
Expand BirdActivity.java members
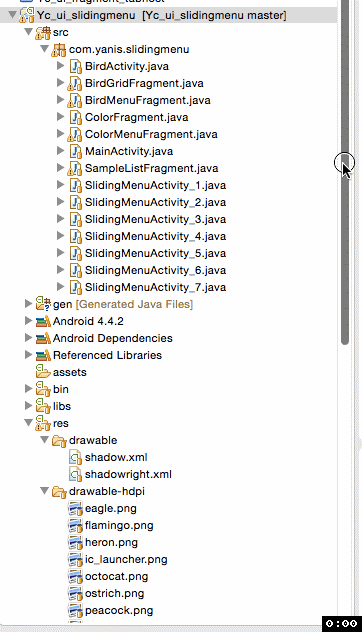60,66
